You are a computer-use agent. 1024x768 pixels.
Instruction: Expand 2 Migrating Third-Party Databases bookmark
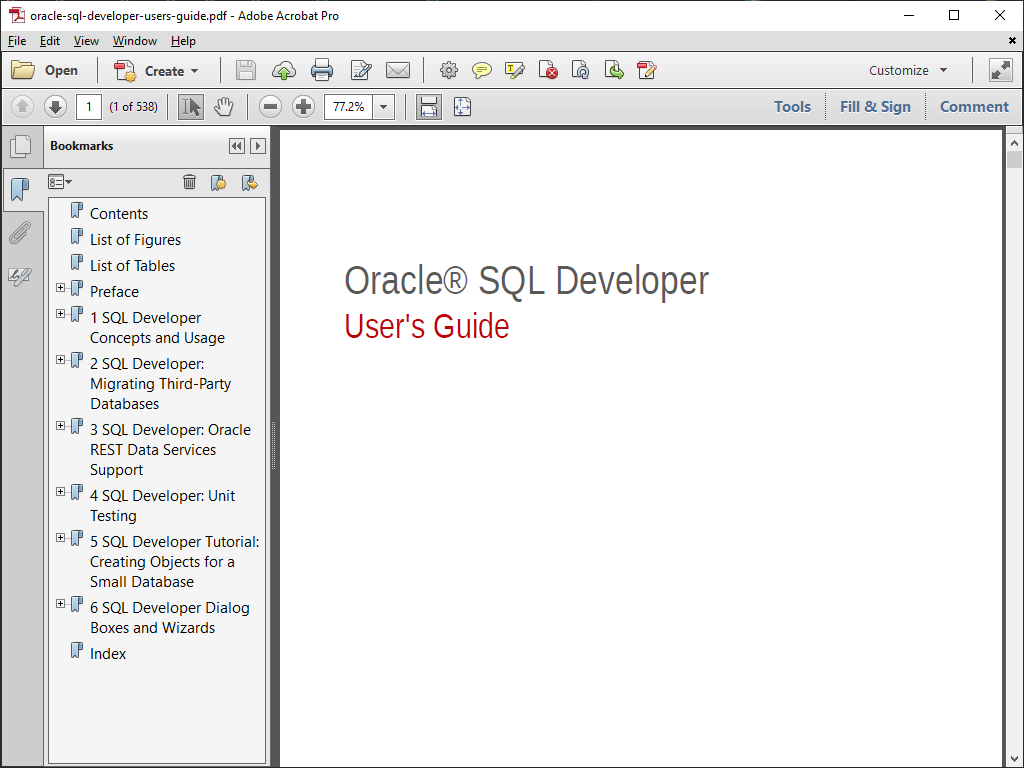click(60, 360)
